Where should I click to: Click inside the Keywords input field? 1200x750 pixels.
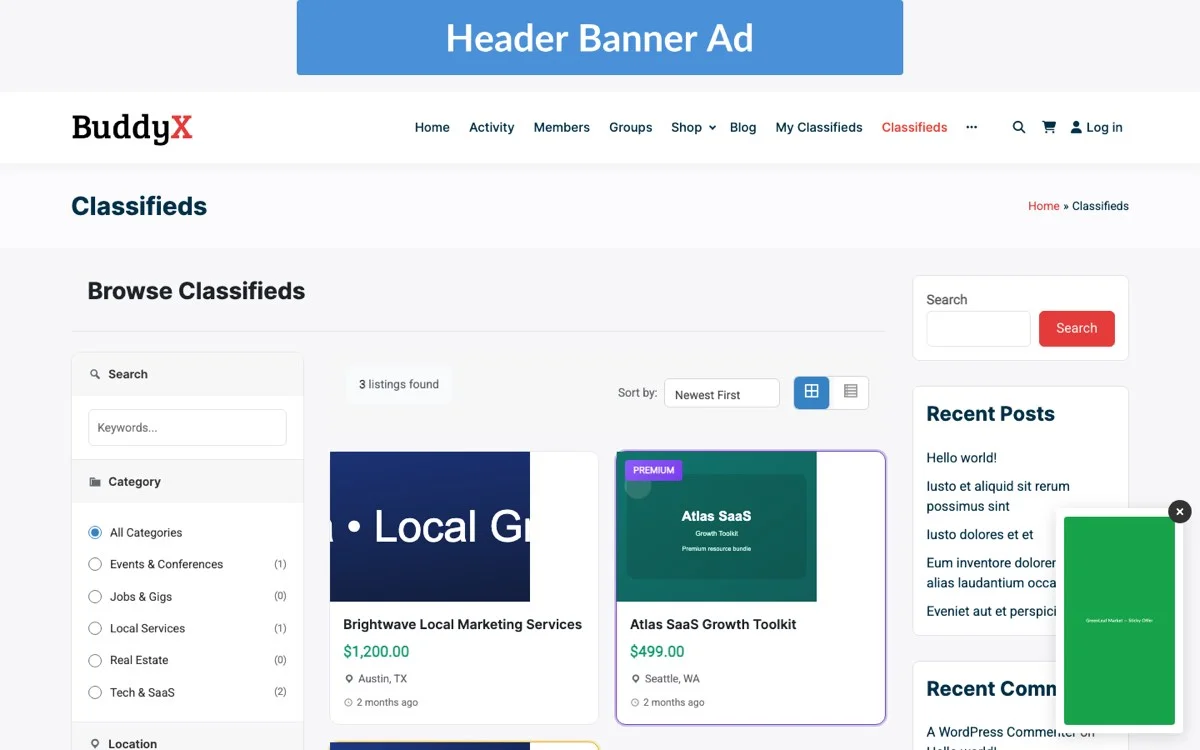pos(186,427)
